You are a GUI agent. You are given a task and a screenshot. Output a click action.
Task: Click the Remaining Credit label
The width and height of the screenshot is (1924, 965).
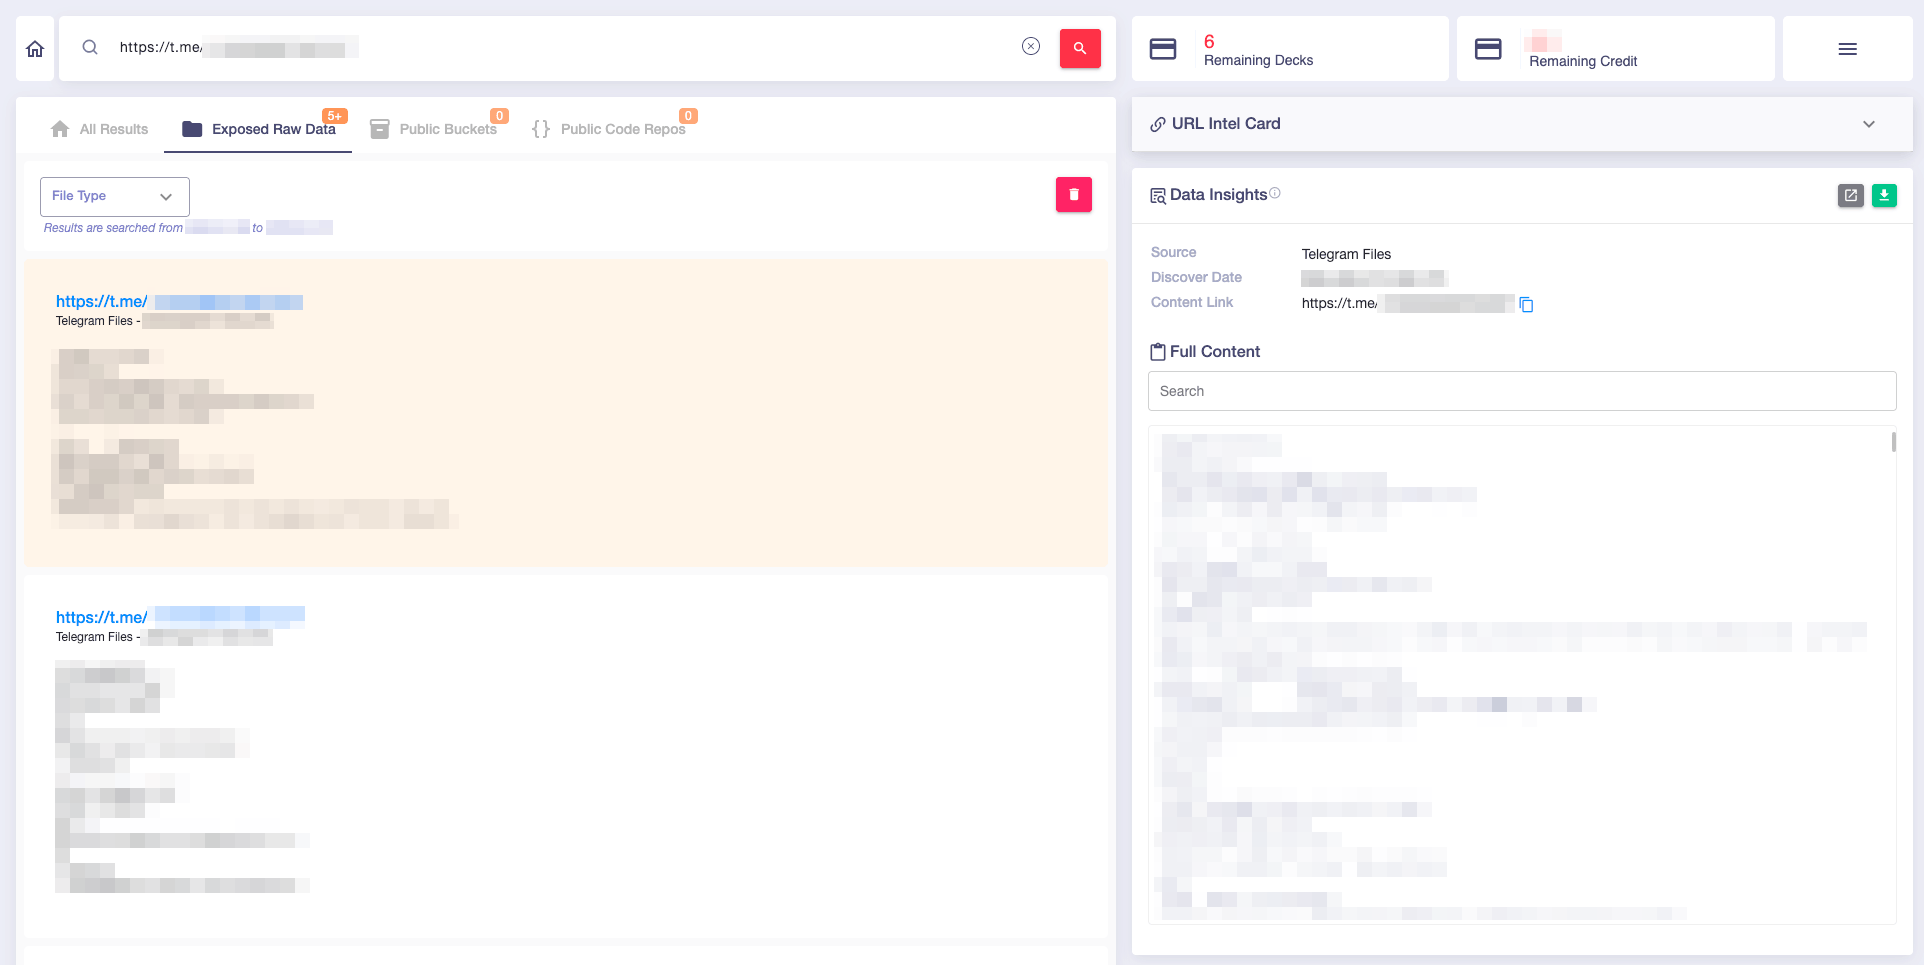(1583, 61)
